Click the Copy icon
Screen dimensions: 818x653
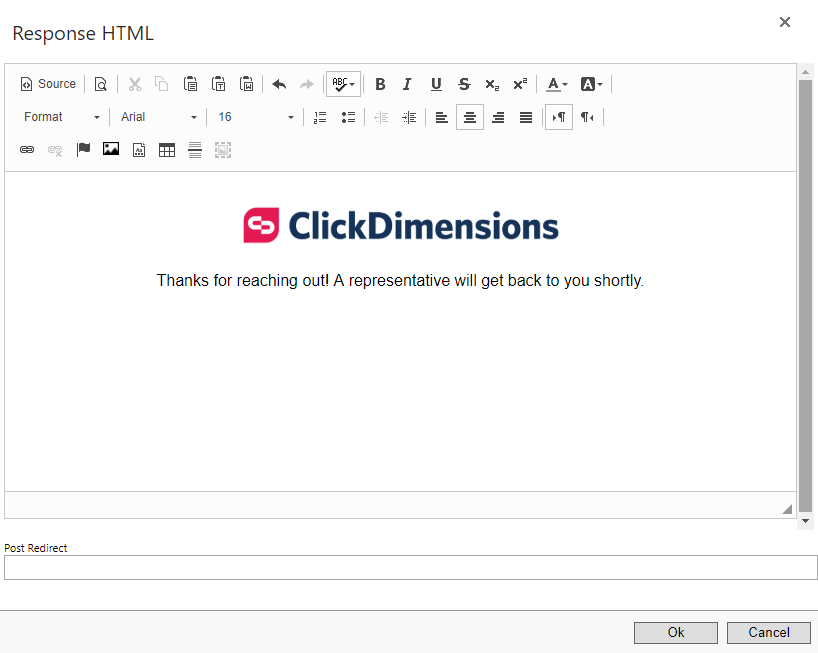pyautogui.click(x=162, y=84)
